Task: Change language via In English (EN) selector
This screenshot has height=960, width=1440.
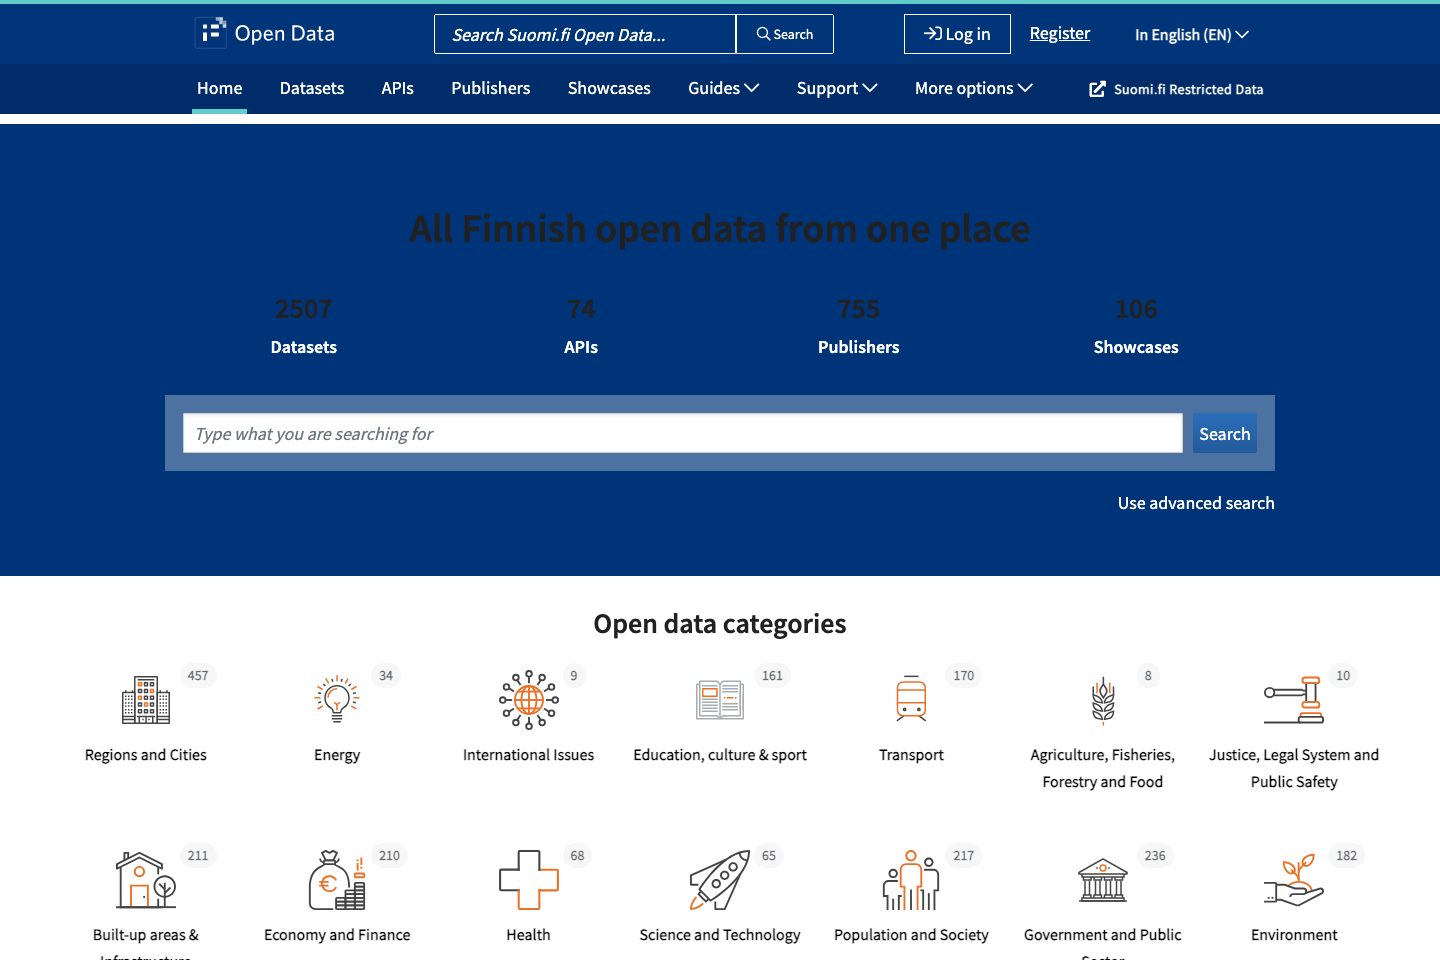Action: 1191,34
